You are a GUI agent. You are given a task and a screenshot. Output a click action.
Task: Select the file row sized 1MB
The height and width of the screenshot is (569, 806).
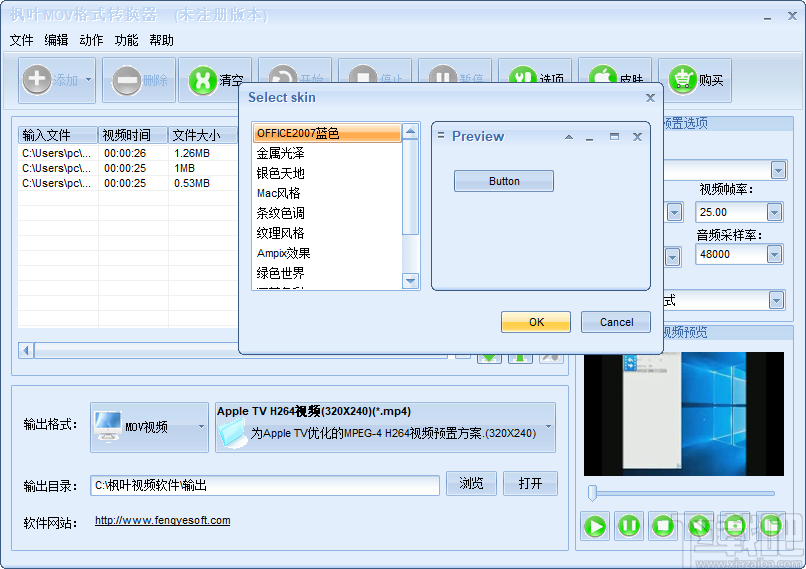(128, 168)
